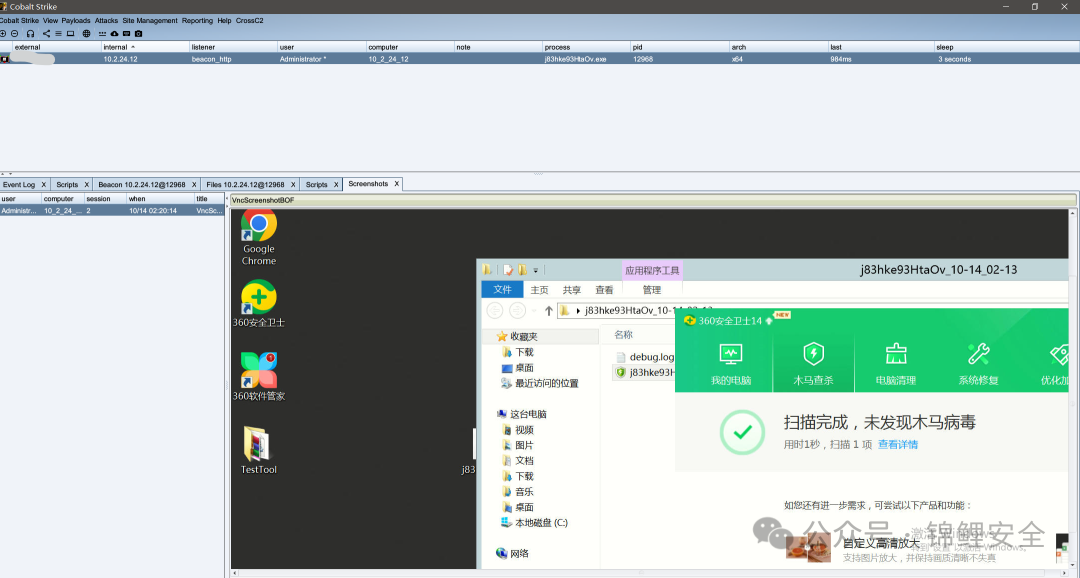
Task: Open the CrossC2 menu
Action: (x=249, y=21)
